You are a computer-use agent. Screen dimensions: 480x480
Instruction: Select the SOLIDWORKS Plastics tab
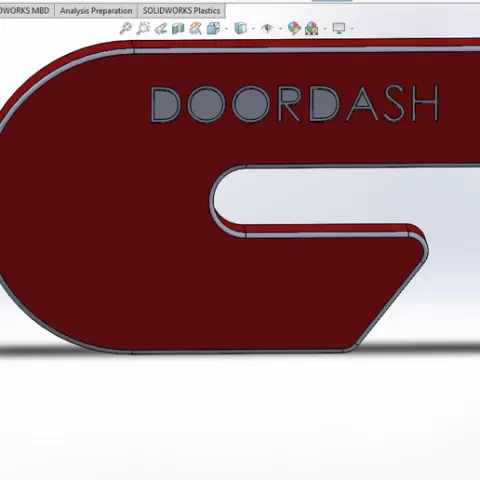point(181,11)
